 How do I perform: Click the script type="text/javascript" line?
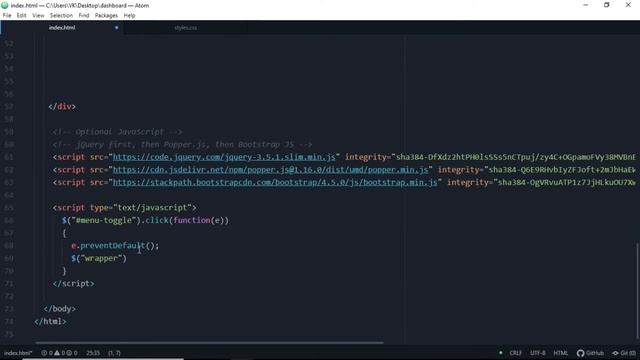coord(124,208)
